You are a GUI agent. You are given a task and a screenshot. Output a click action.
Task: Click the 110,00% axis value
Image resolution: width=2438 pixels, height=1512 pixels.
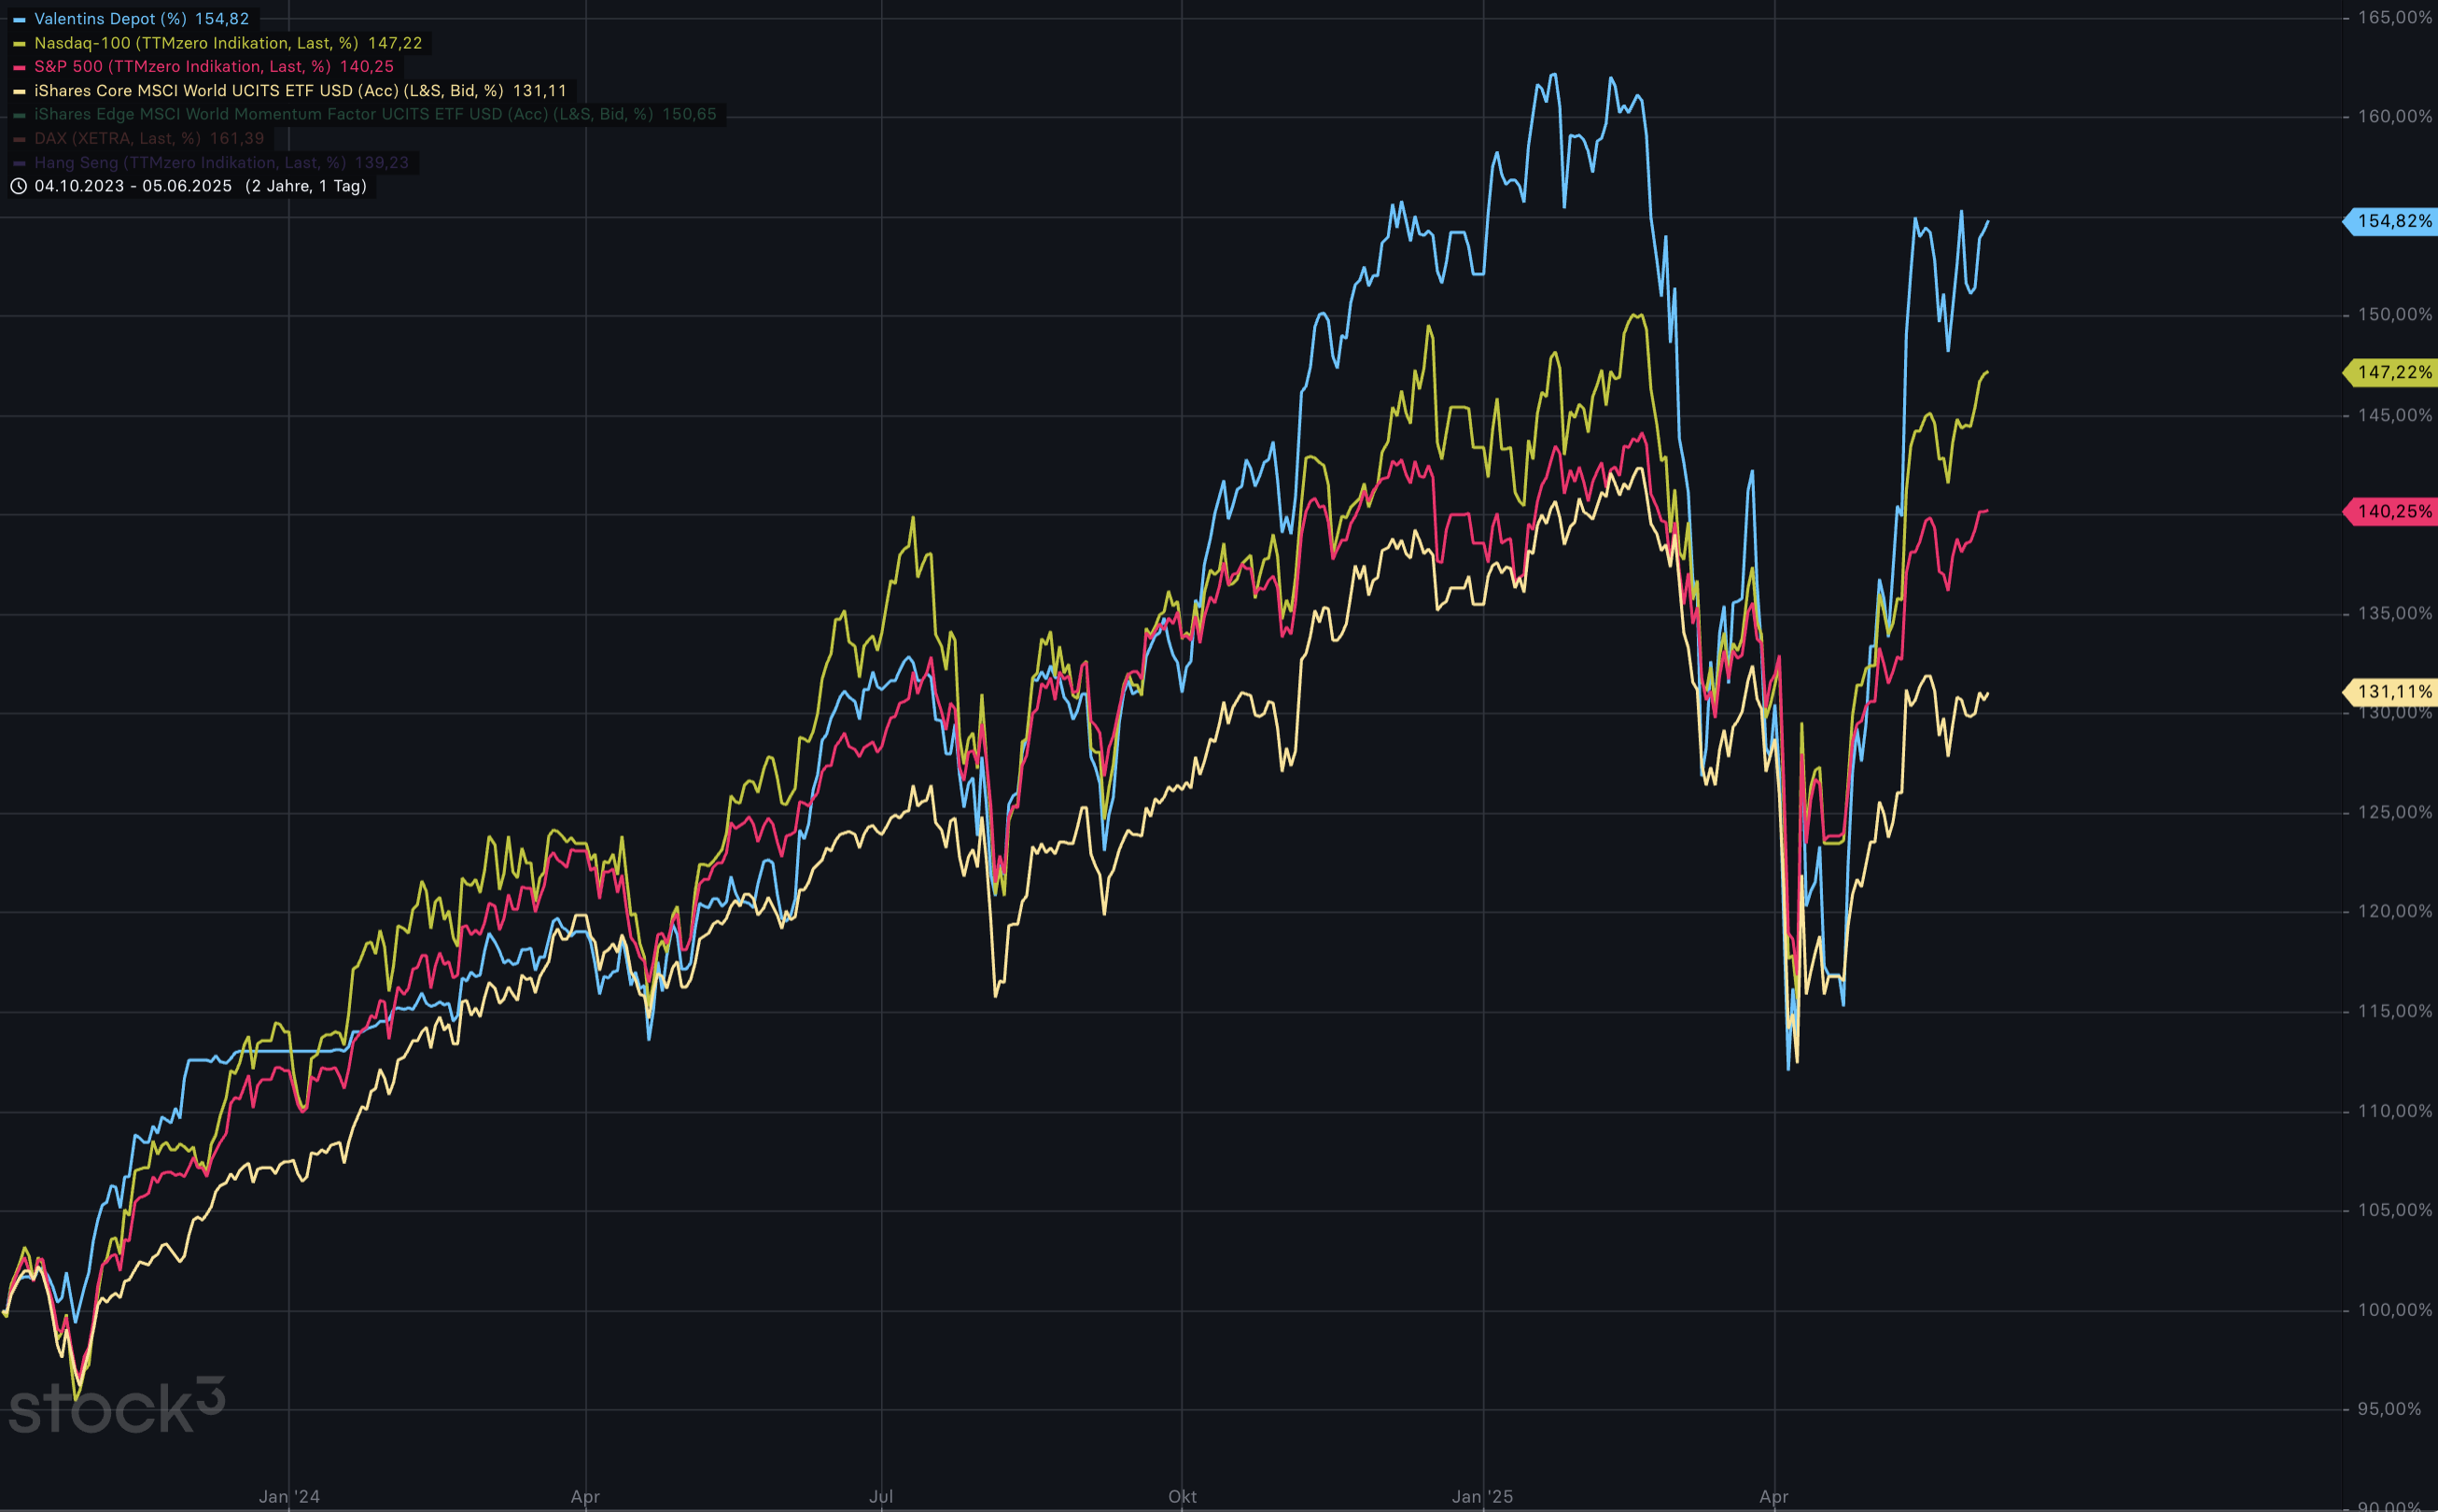(x=2395, y=1111)
